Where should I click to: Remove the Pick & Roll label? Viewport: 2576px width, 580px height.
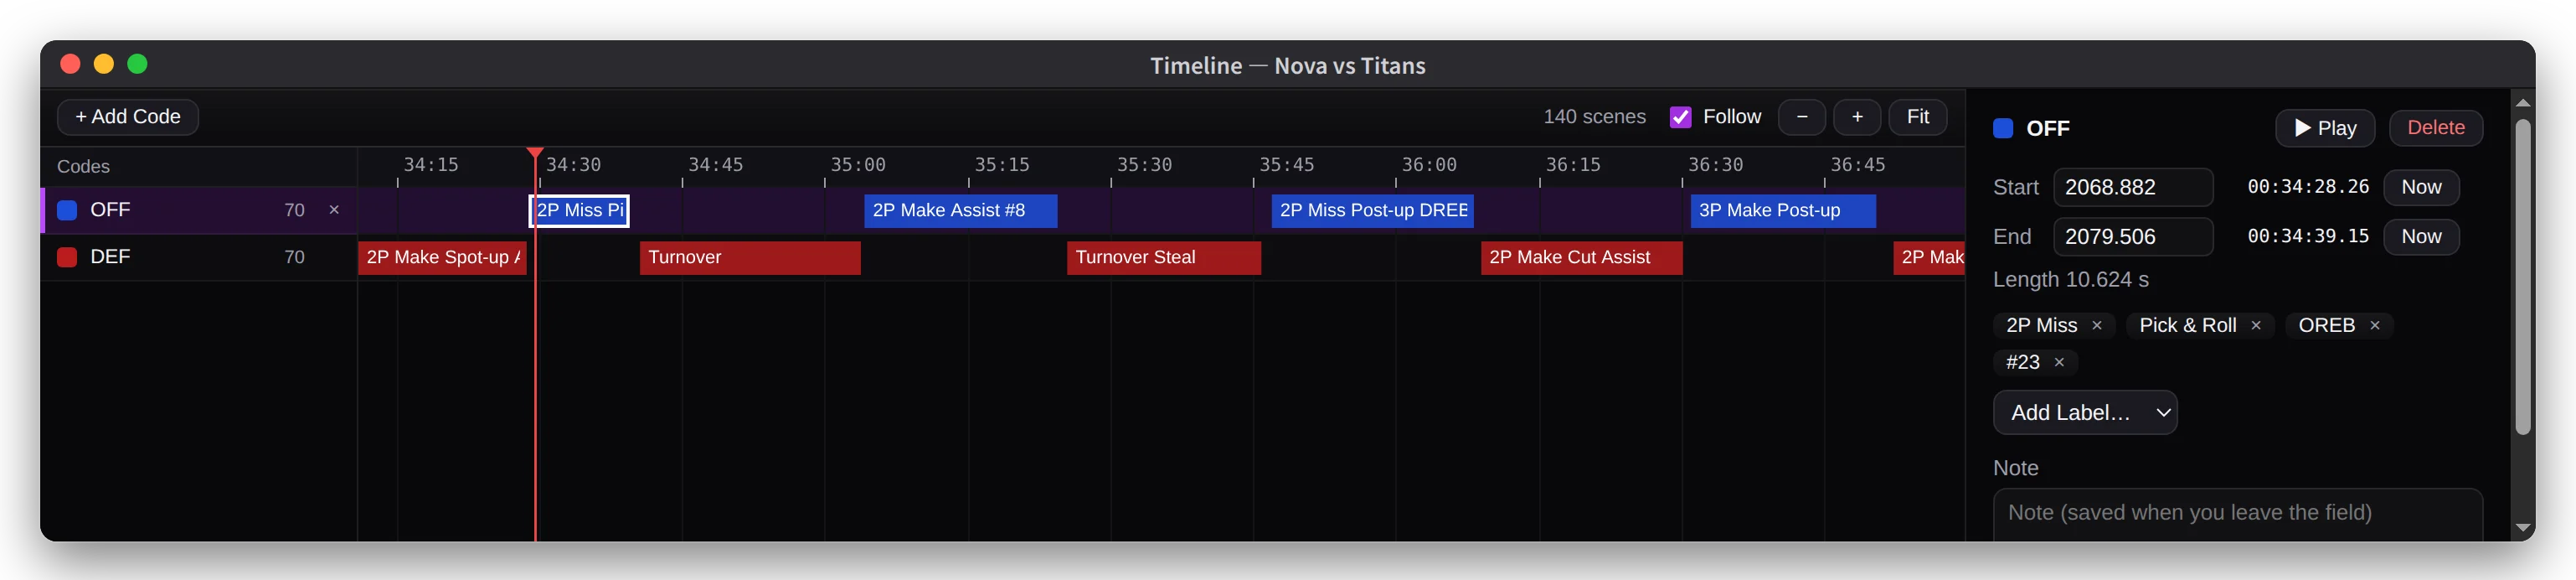[x=2256, y=326]
